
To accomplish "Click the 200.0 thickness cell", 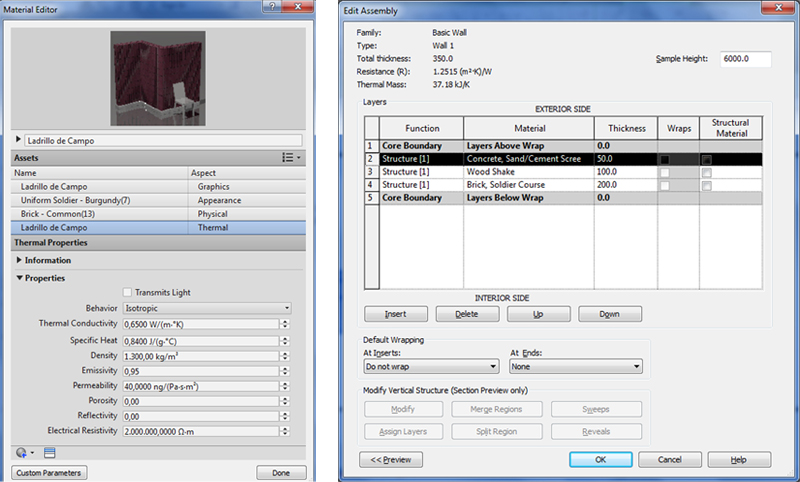I will [x=626, y=185].
